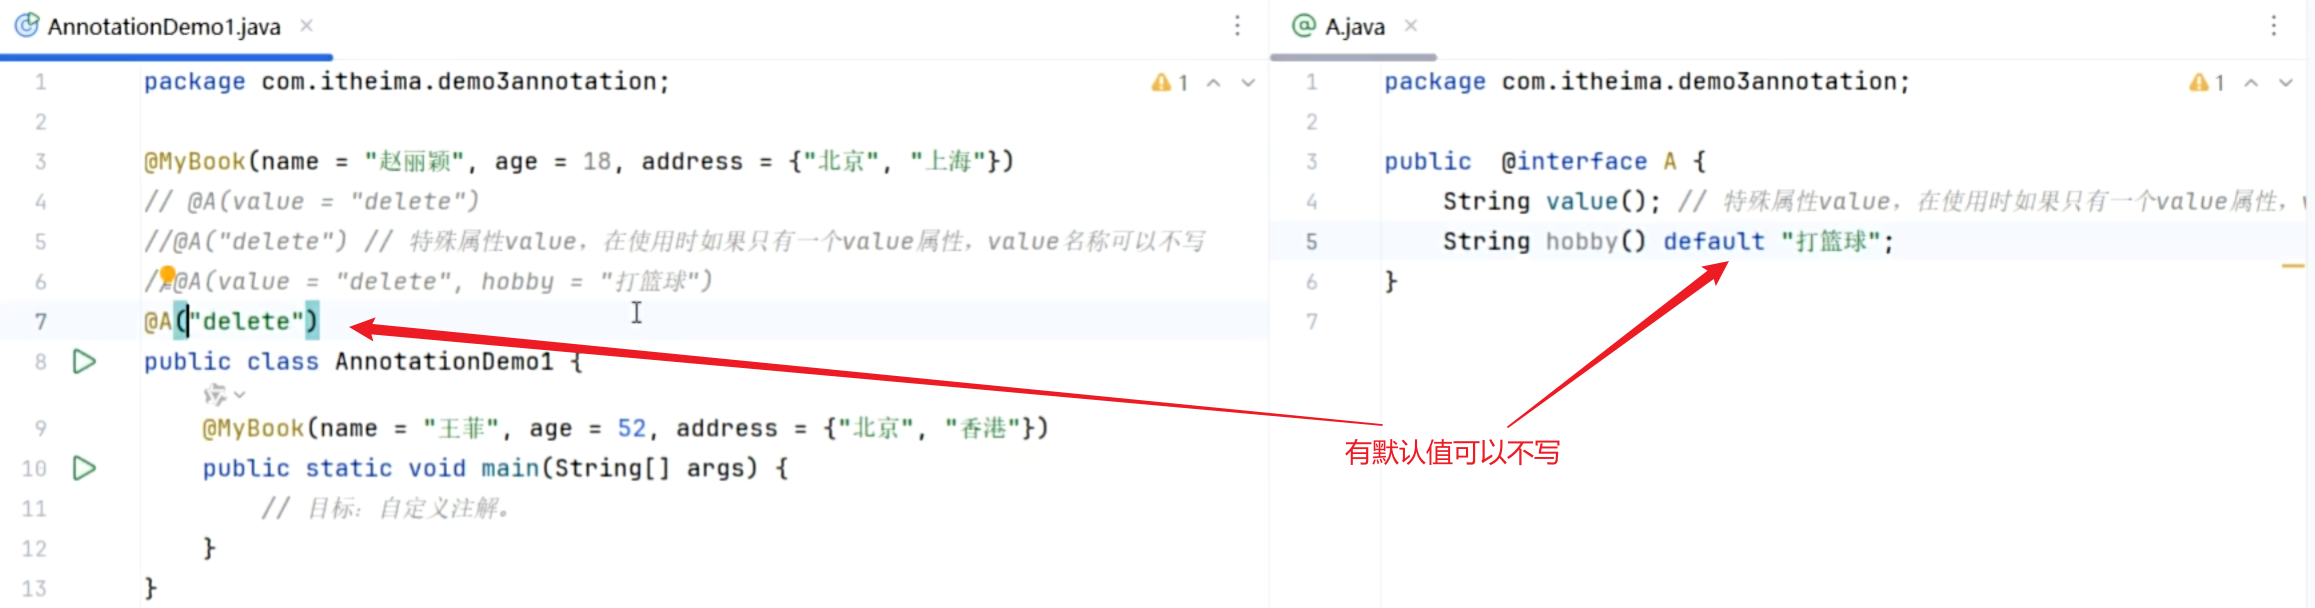
Task: Click the hobby() method in A.java
Action: 1595,241
